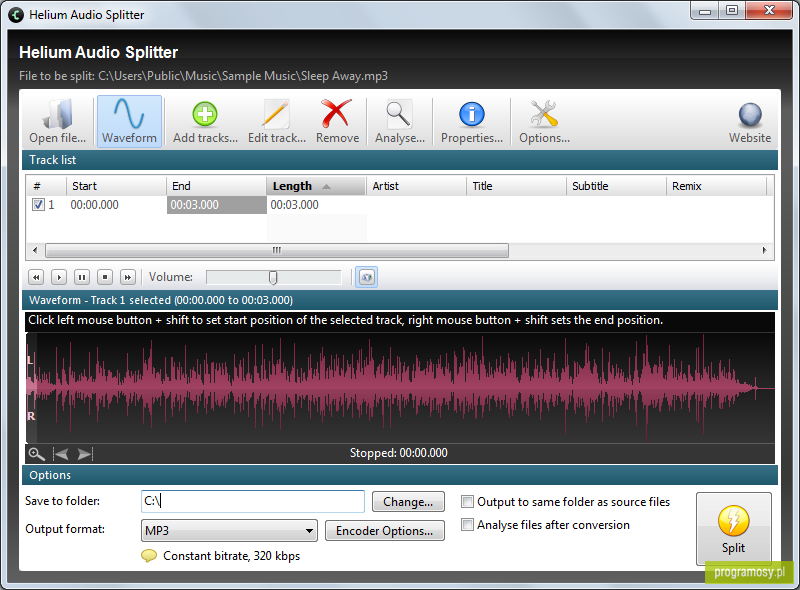Click the 'Constant bitrate, 320 kbps' text
The width and height of the screenshot is (800, 590).
[232, 556]
